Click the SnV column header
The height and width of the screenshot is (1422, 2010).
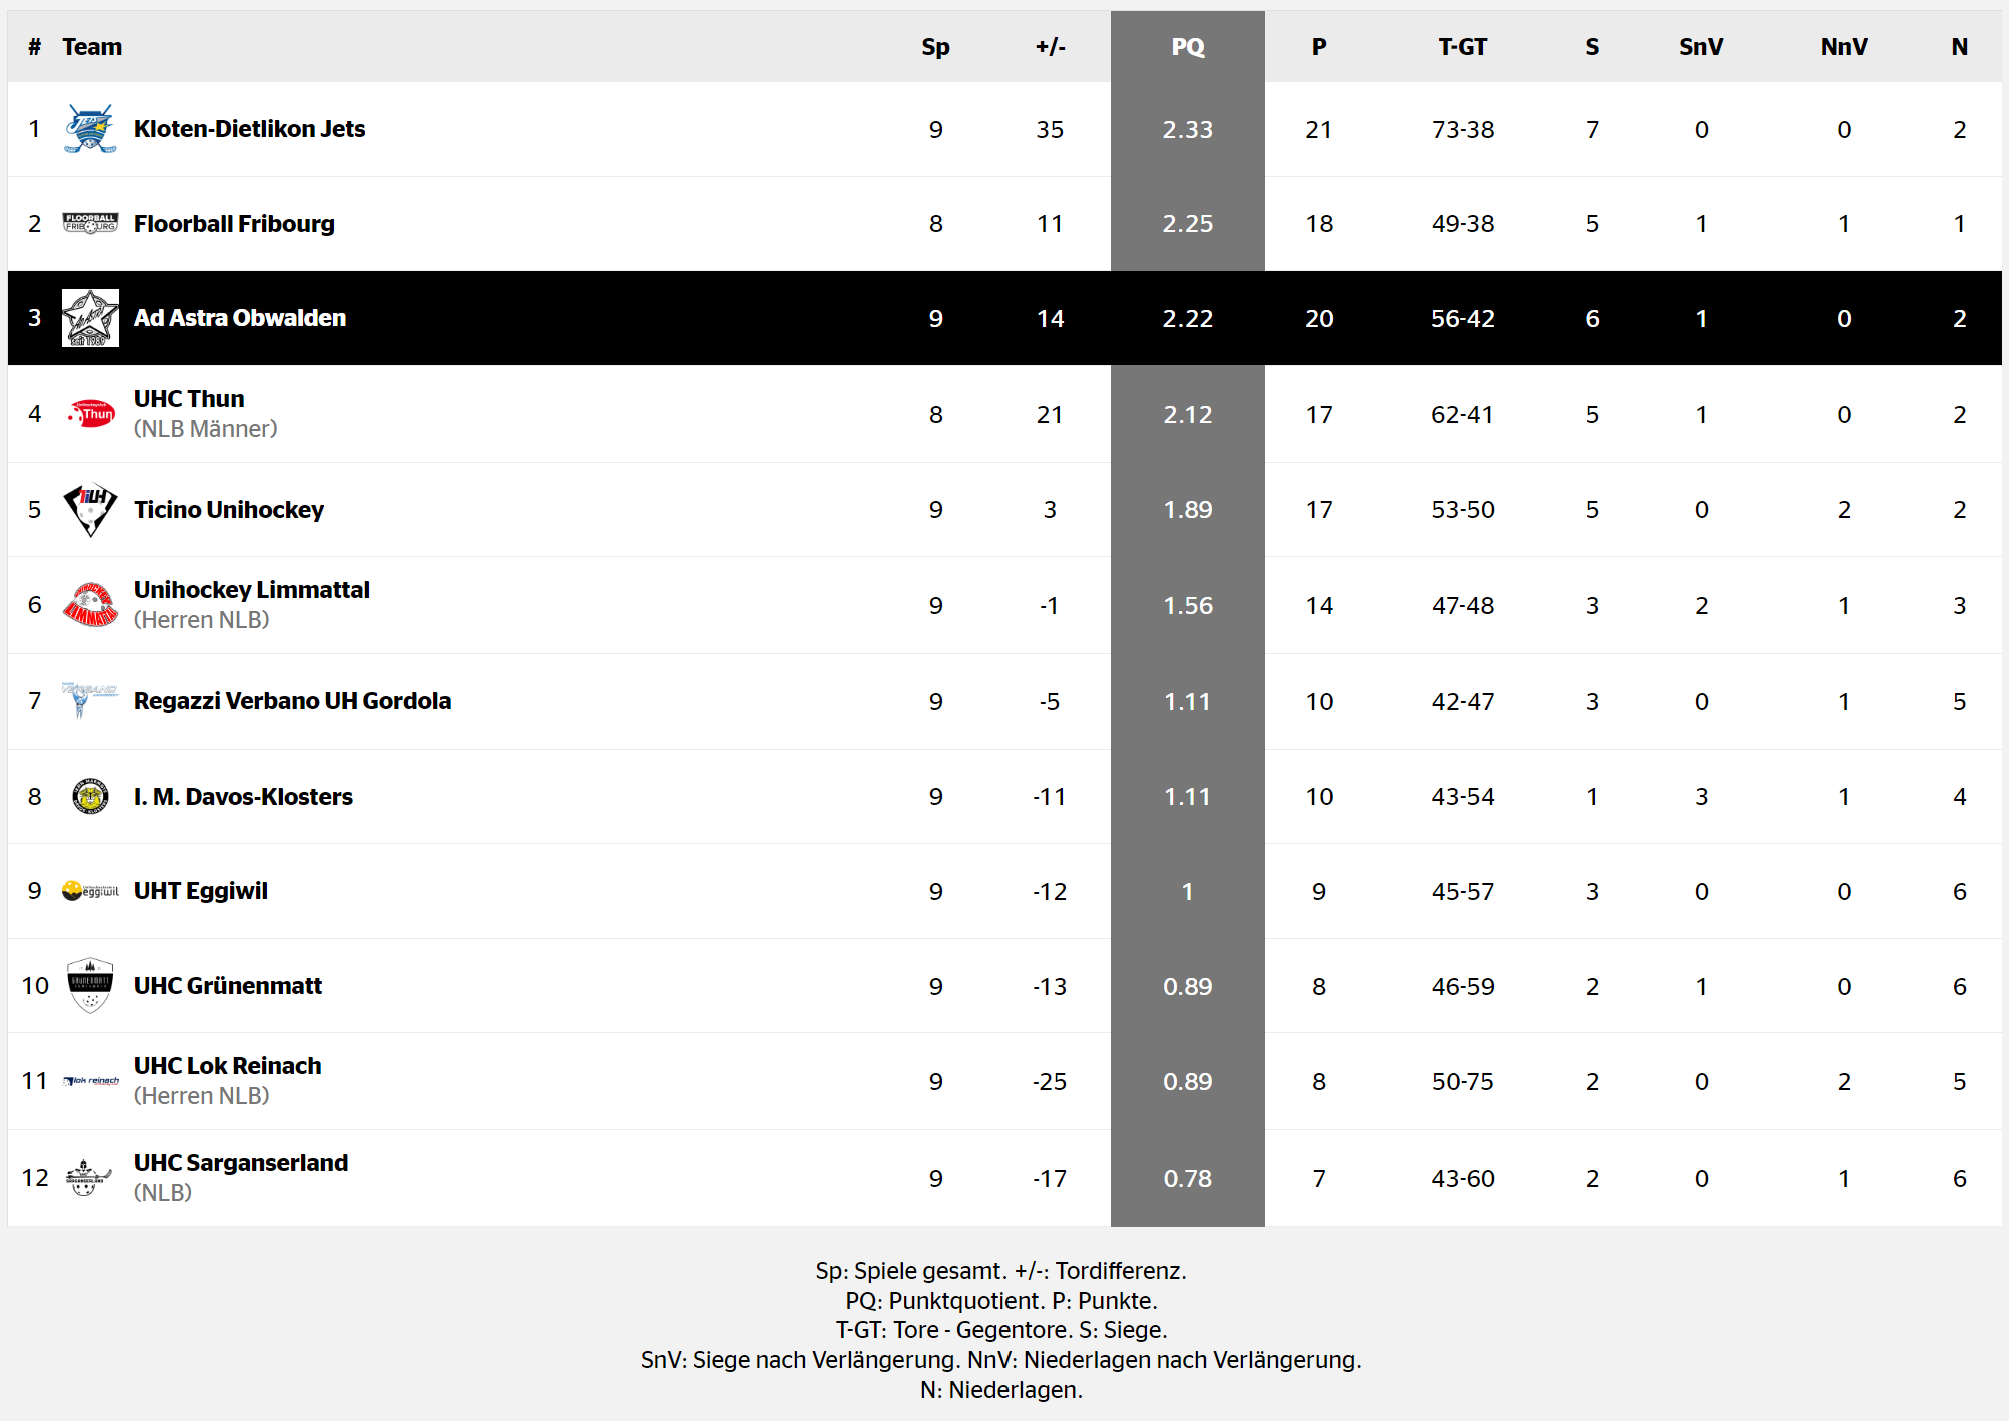[1701, 47]
